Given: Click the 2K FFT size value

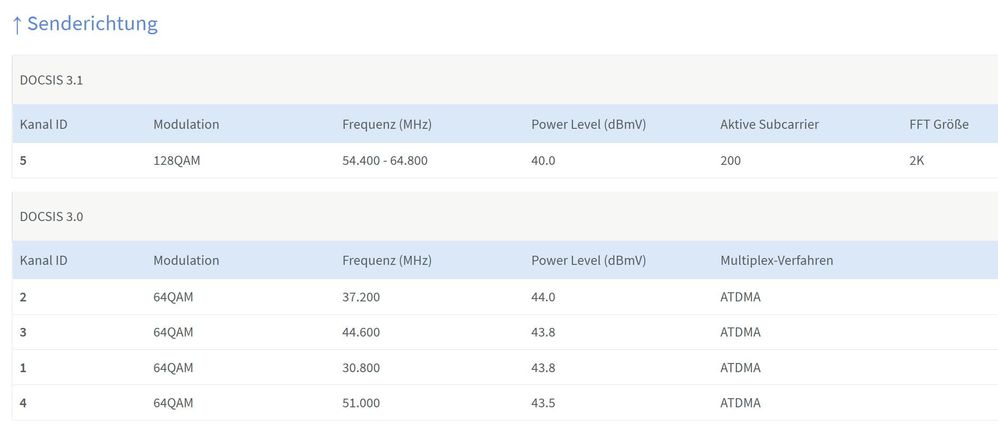Looking at the screenshot, I should (x=917, y=160).
